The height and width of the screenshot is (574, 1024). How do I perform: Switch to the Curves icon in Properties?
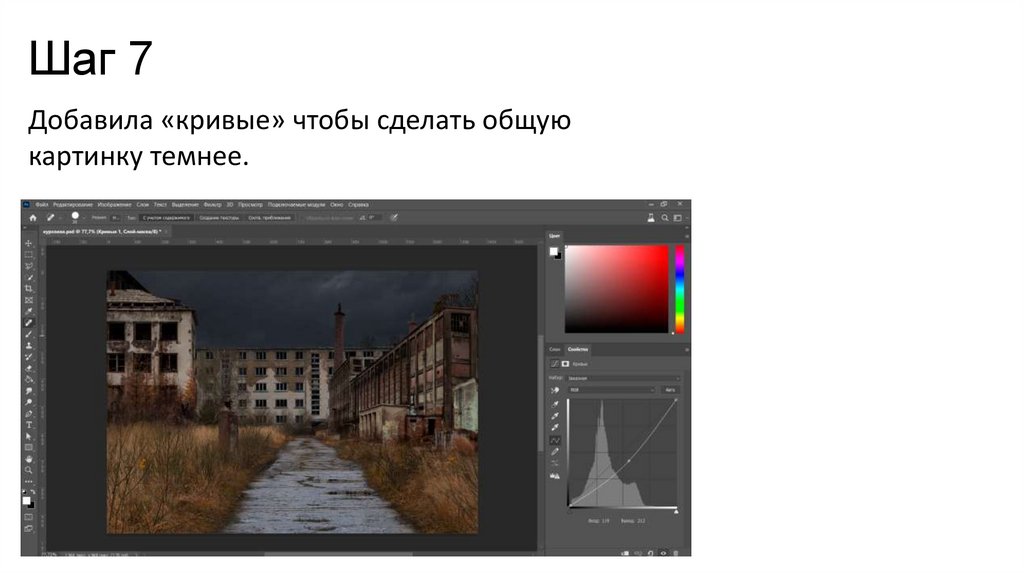[x=554, y=364]
